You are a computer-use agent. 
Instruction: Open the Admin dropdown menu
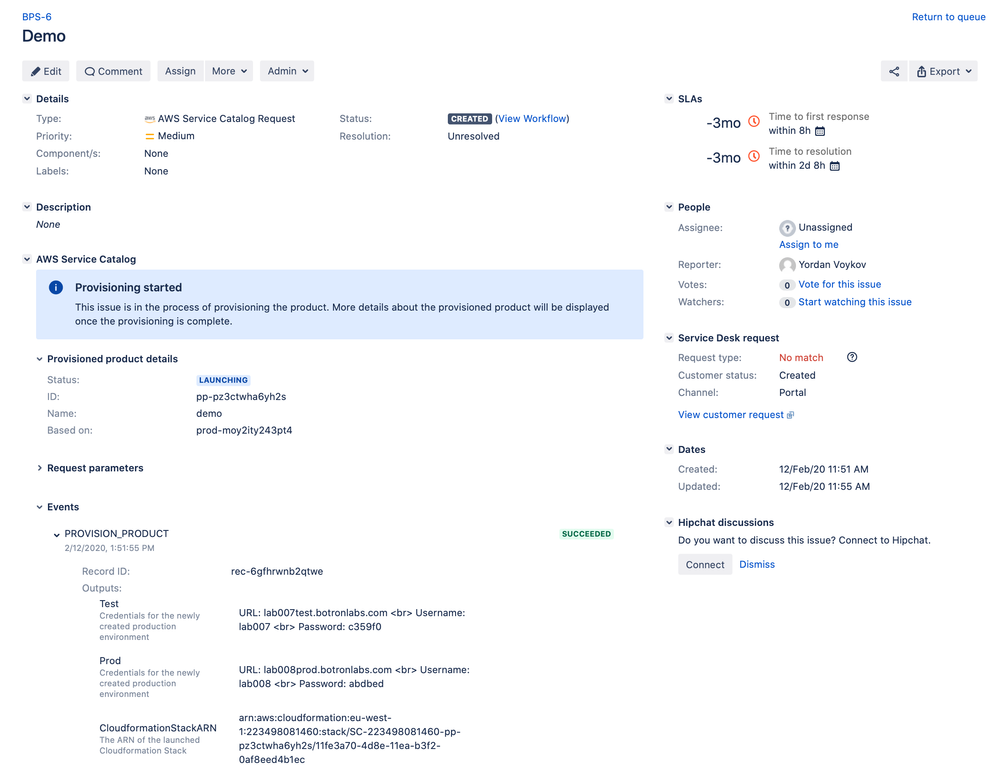286,71
